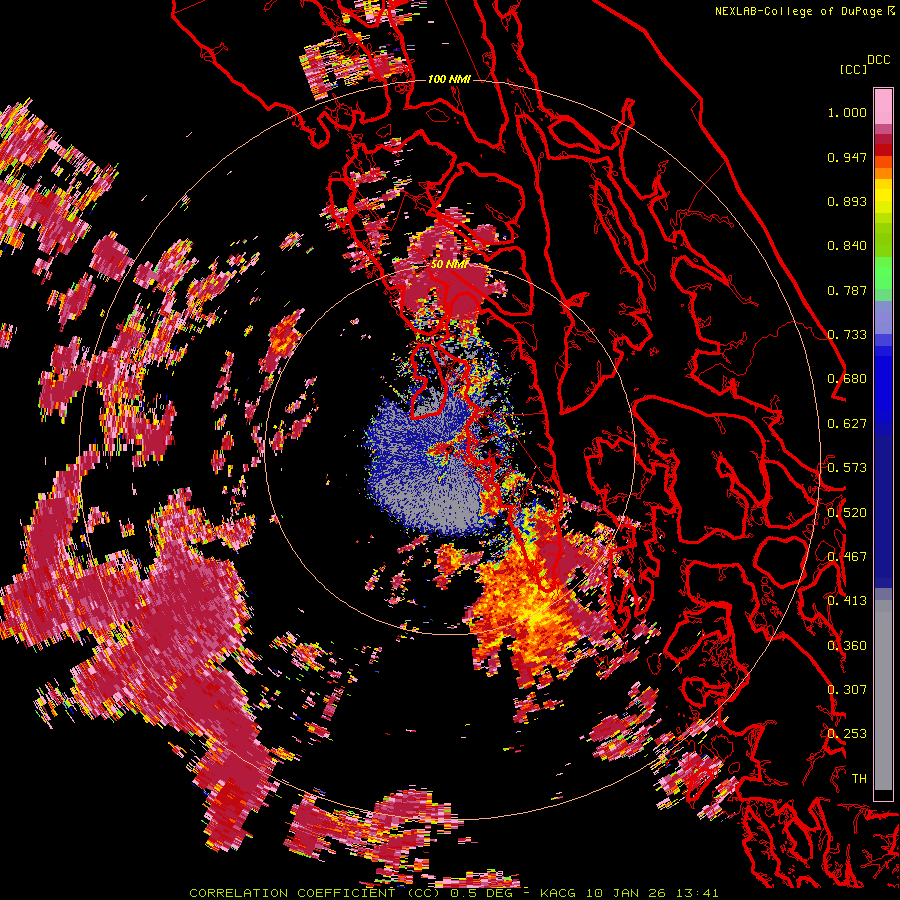Click the 0.573 scale value
The image size is (900, 900).
tap(847, 468)
